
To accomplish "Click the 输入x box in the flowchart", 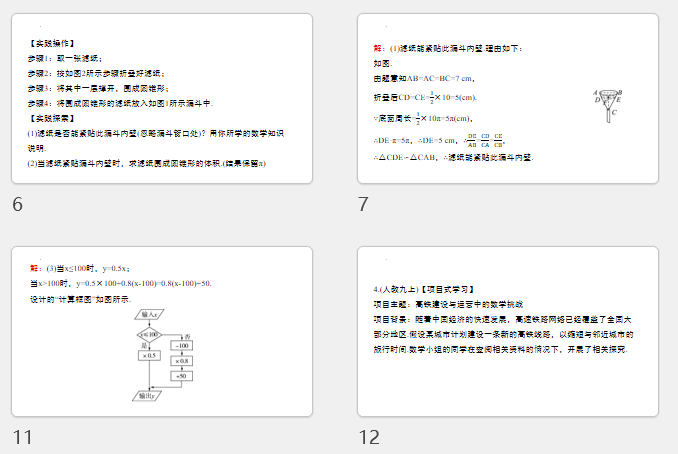I will point(152,315).
